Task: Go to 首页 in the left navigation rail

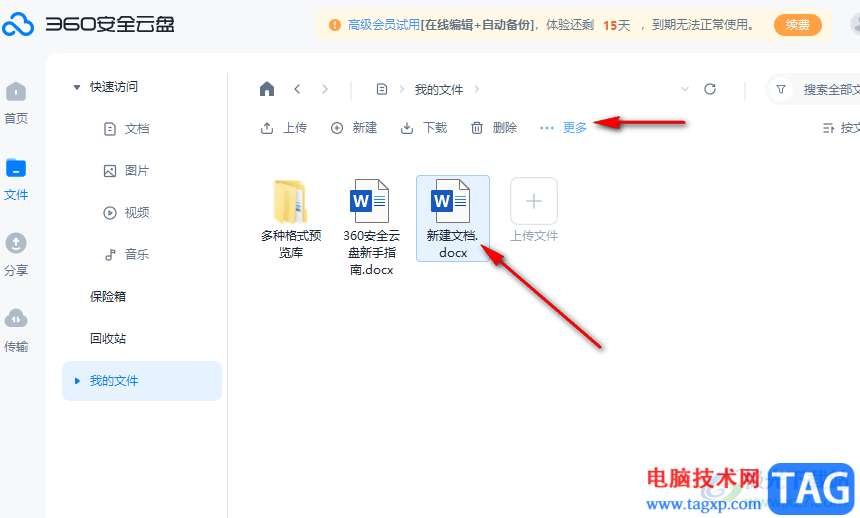Action: (16, 103)
